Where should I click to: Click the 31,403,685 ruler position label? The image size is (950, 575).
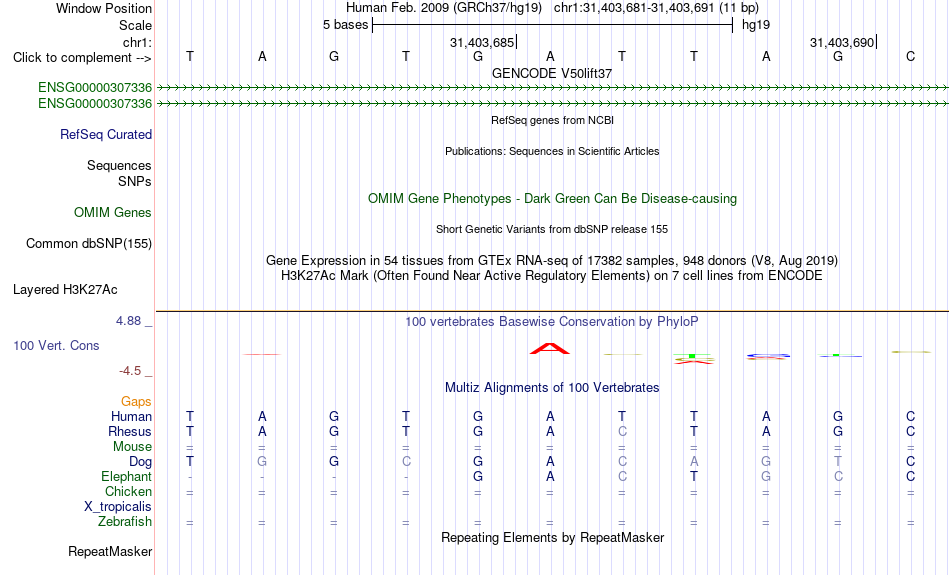pos(482,42)
